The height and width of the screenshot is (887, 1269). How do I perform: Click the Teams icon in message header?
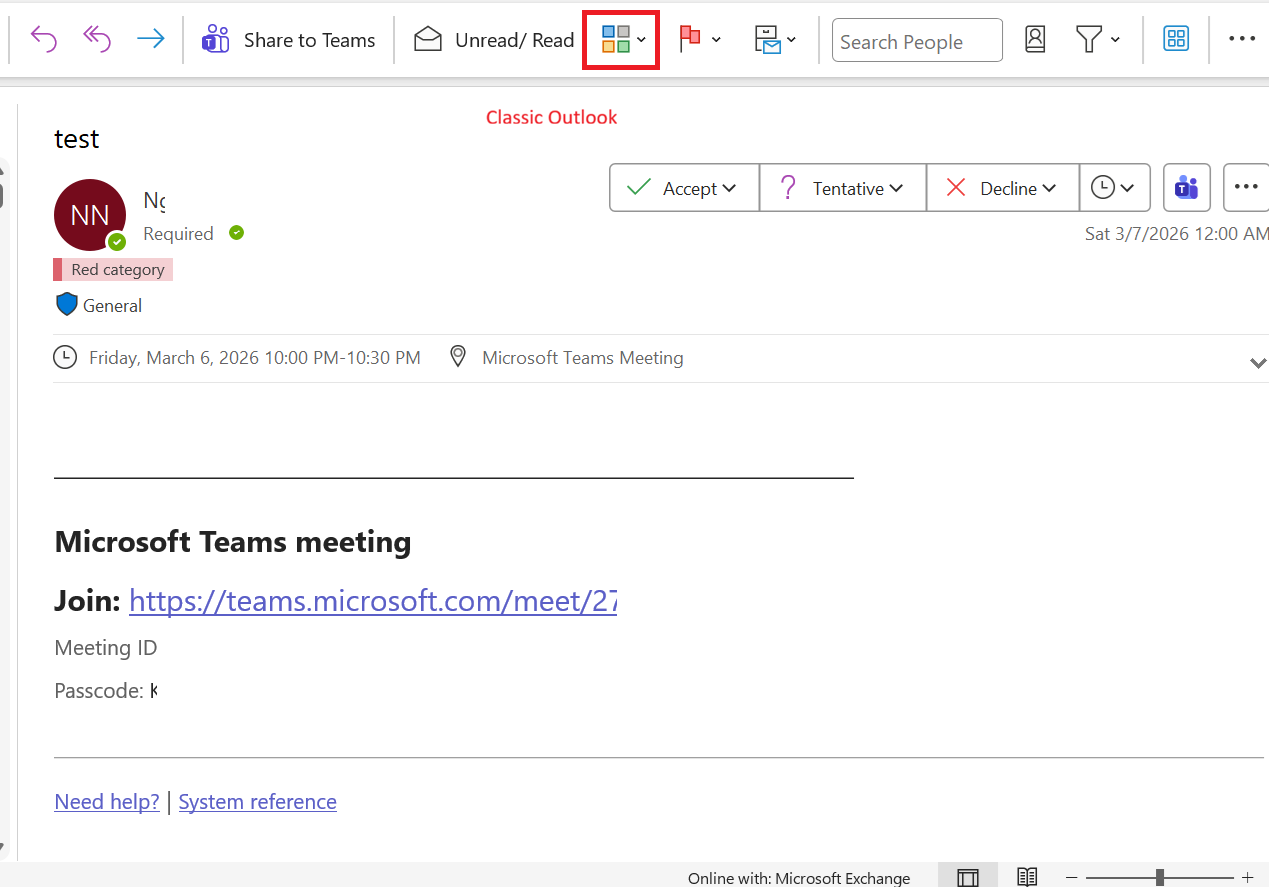coord(1187,188)
